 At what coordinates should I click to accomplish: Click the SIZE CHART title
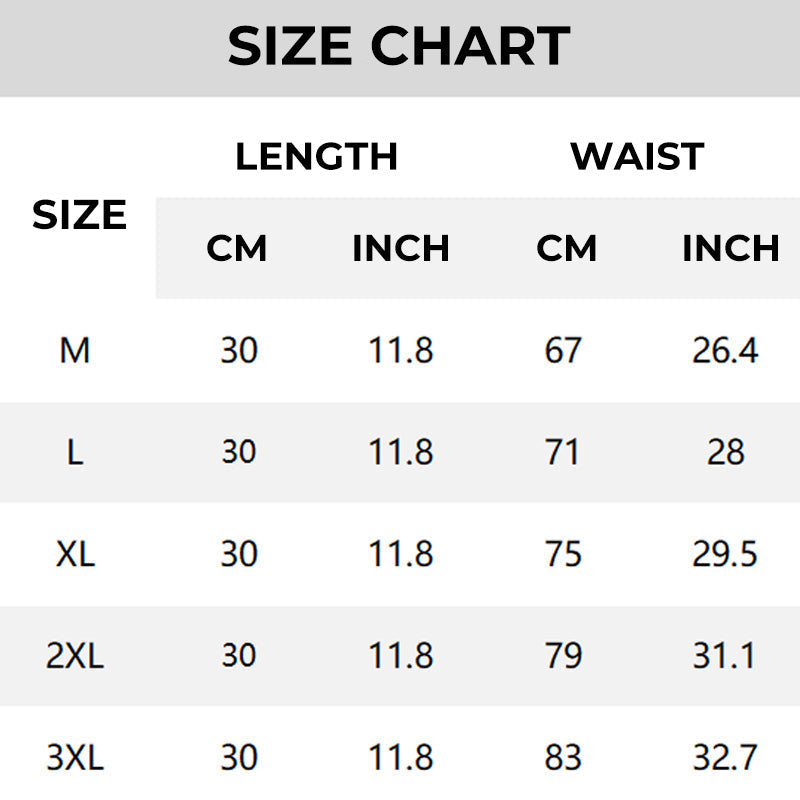399,47
